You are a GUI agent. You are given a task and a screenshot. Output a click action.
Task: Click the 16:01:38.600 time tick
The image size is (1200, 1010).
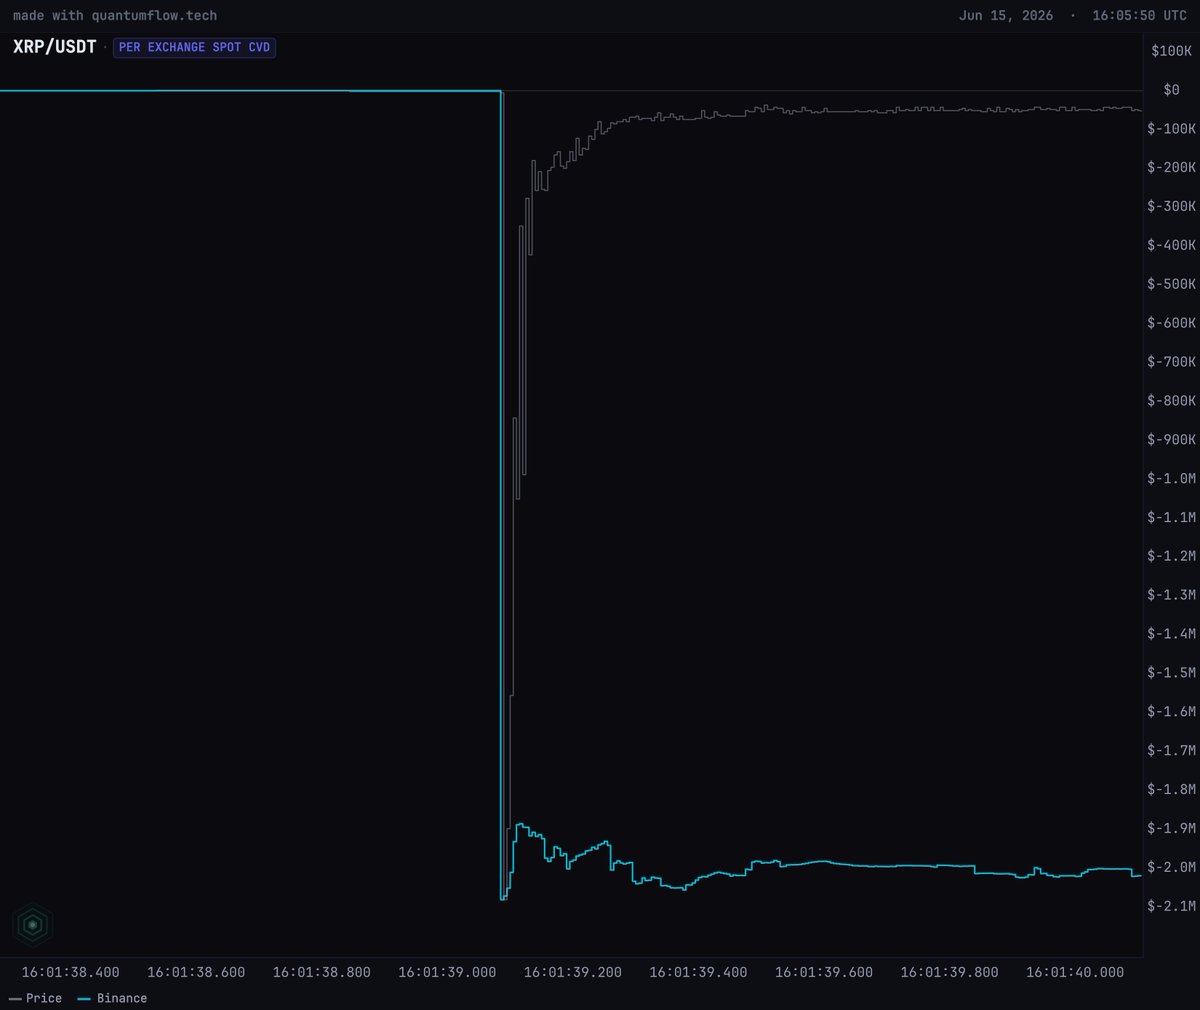196,972
